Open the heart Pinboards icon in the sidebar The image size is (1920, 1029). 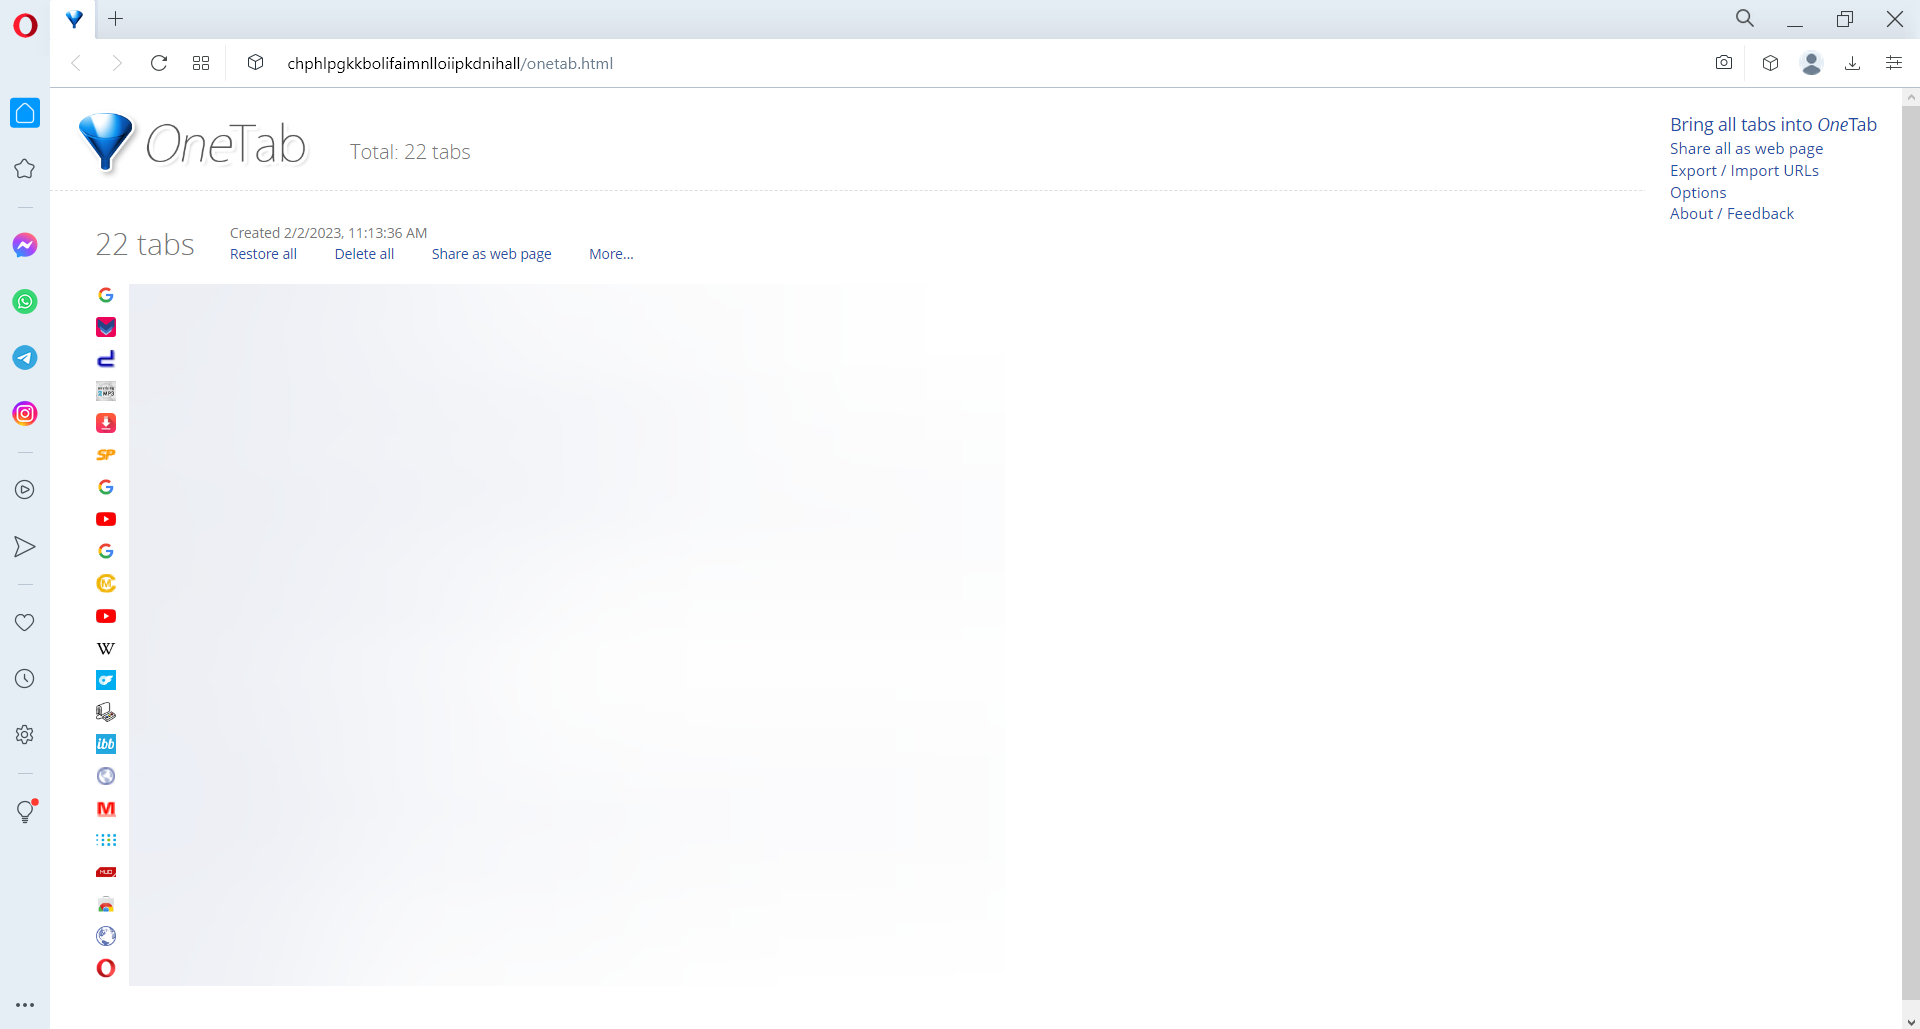[25, 622]
